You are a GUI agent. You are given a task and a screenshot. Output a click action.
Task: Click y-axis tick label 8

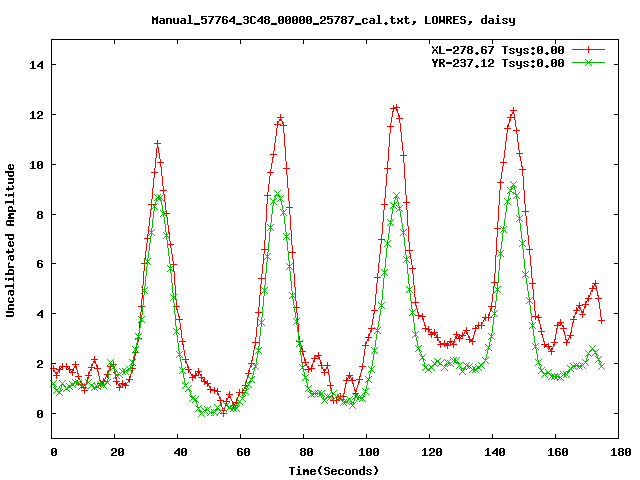tap(40, 215)
